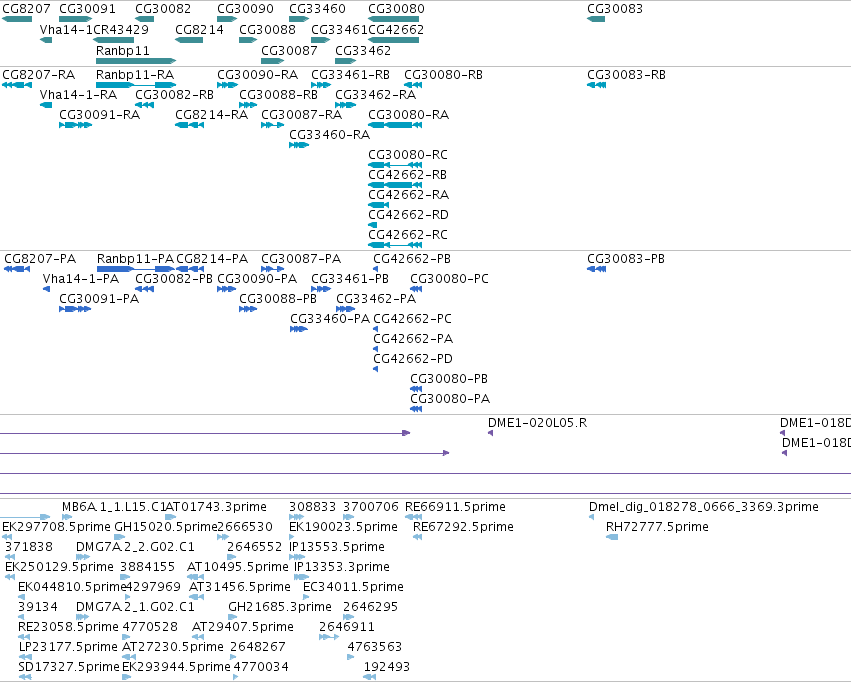Click the CG30088-PB protein label
851x682 pixels.
[x=278, y=298]
